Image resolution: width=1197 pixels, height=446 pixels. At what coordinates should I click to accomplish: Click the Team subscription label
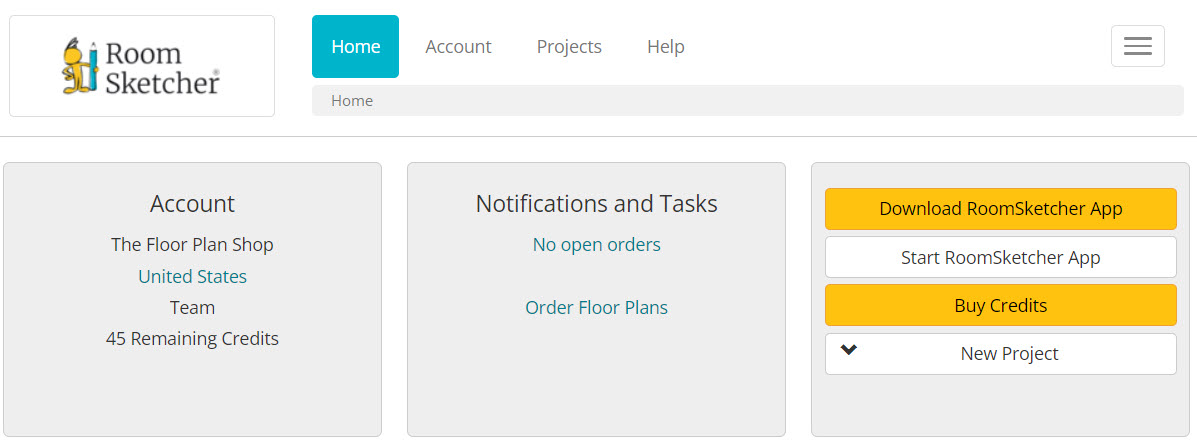click(192, 308)
